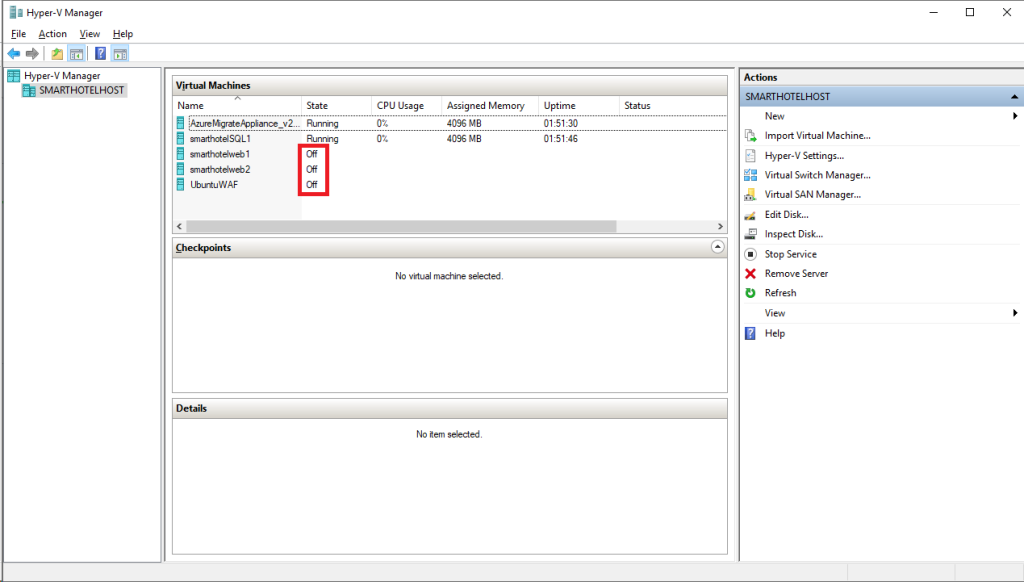The width and height of the screenshot is (1024, 582).
Task: Click the smarthotelSQL1 VM icon
Action: (x=180, y=138)
